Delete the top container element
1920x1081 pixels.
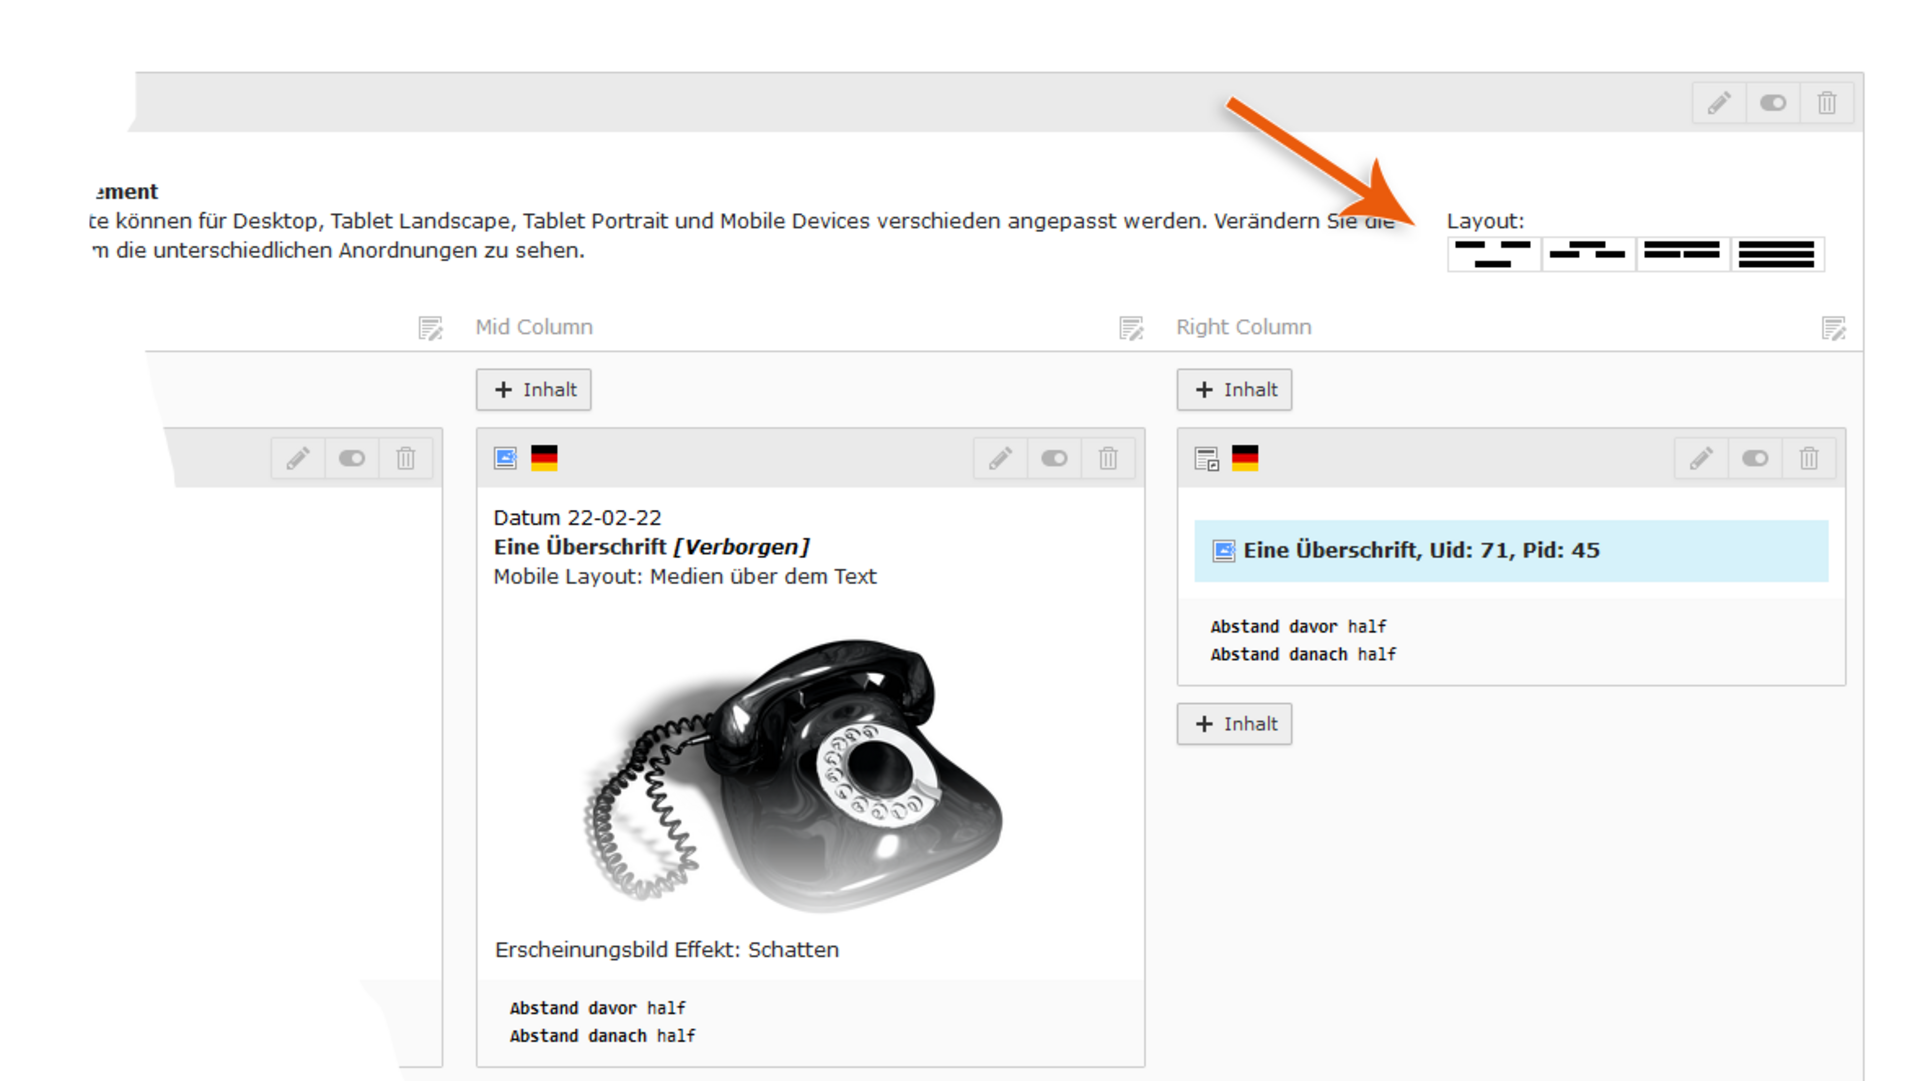tap(1827, 103)
